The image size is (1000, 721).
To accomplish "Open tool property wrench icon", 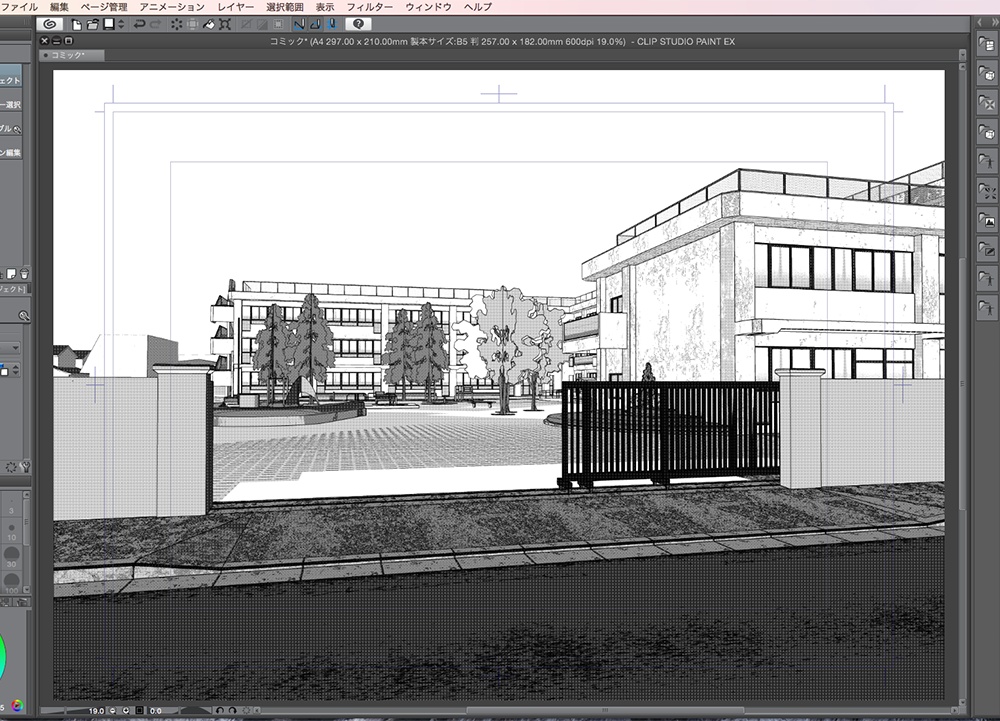I will point(26,467).
